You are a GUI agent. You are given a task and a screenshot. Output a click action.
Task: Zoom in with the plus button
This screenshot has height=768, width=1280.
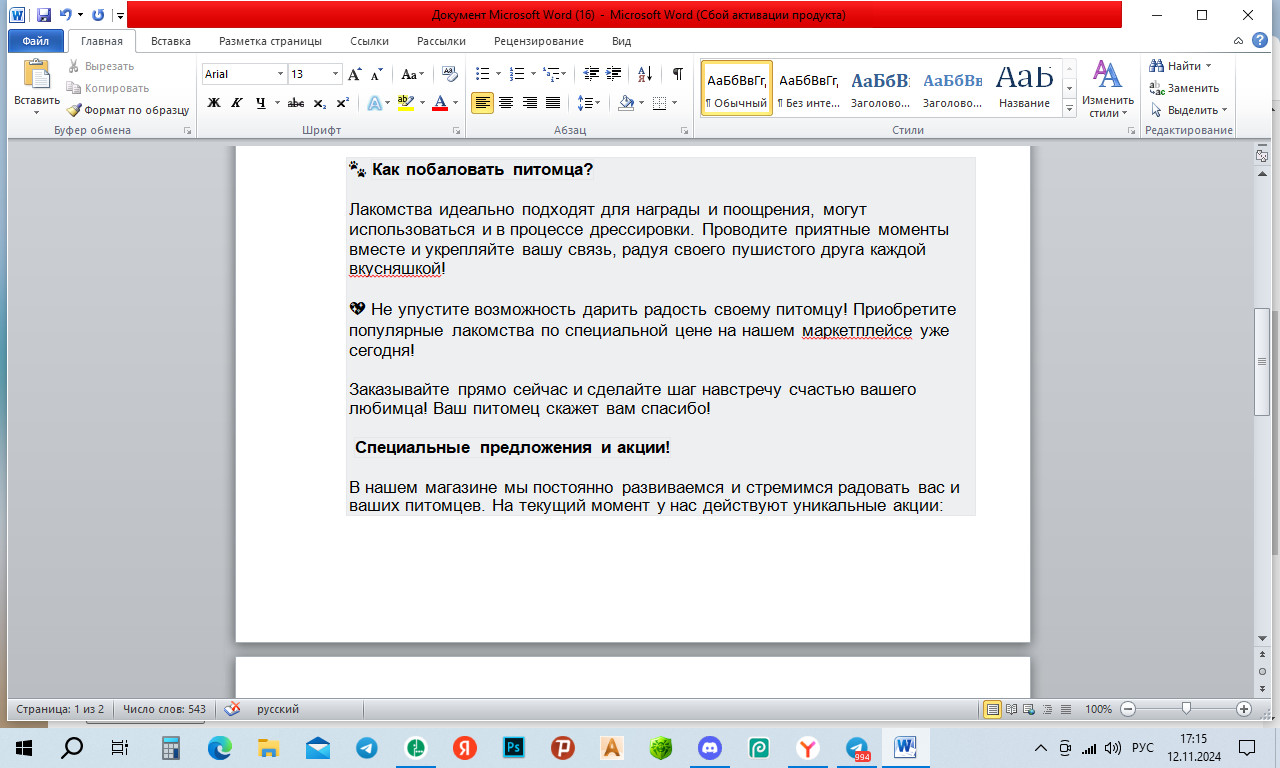point(1244,709)
